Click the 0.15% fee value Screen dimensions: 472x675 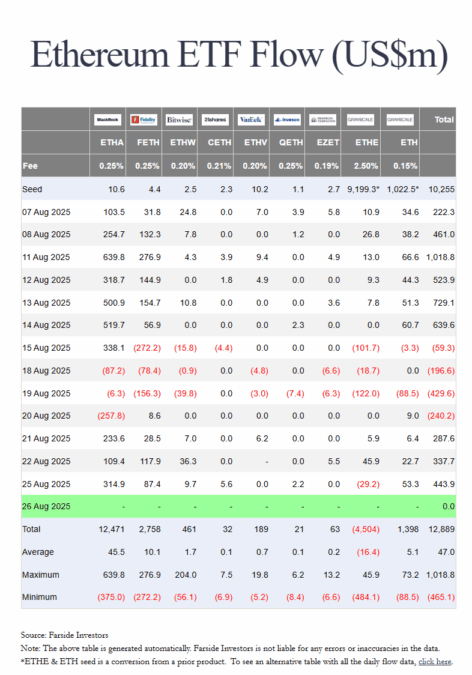coord(405,166)
